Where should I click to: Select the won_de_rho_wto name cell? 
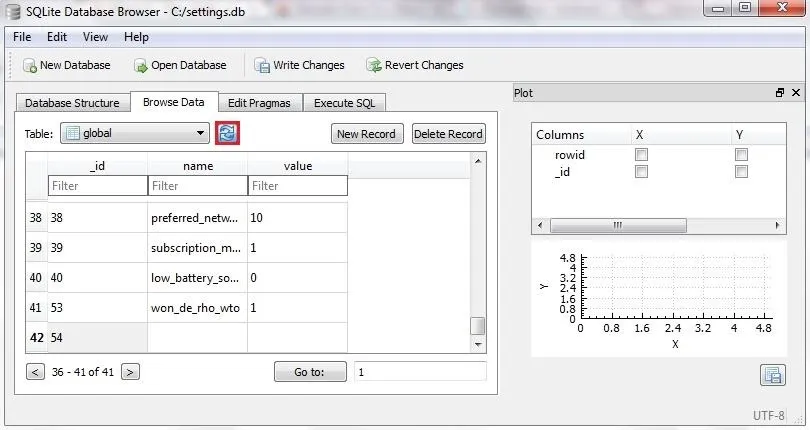click(x=197, y=308)
